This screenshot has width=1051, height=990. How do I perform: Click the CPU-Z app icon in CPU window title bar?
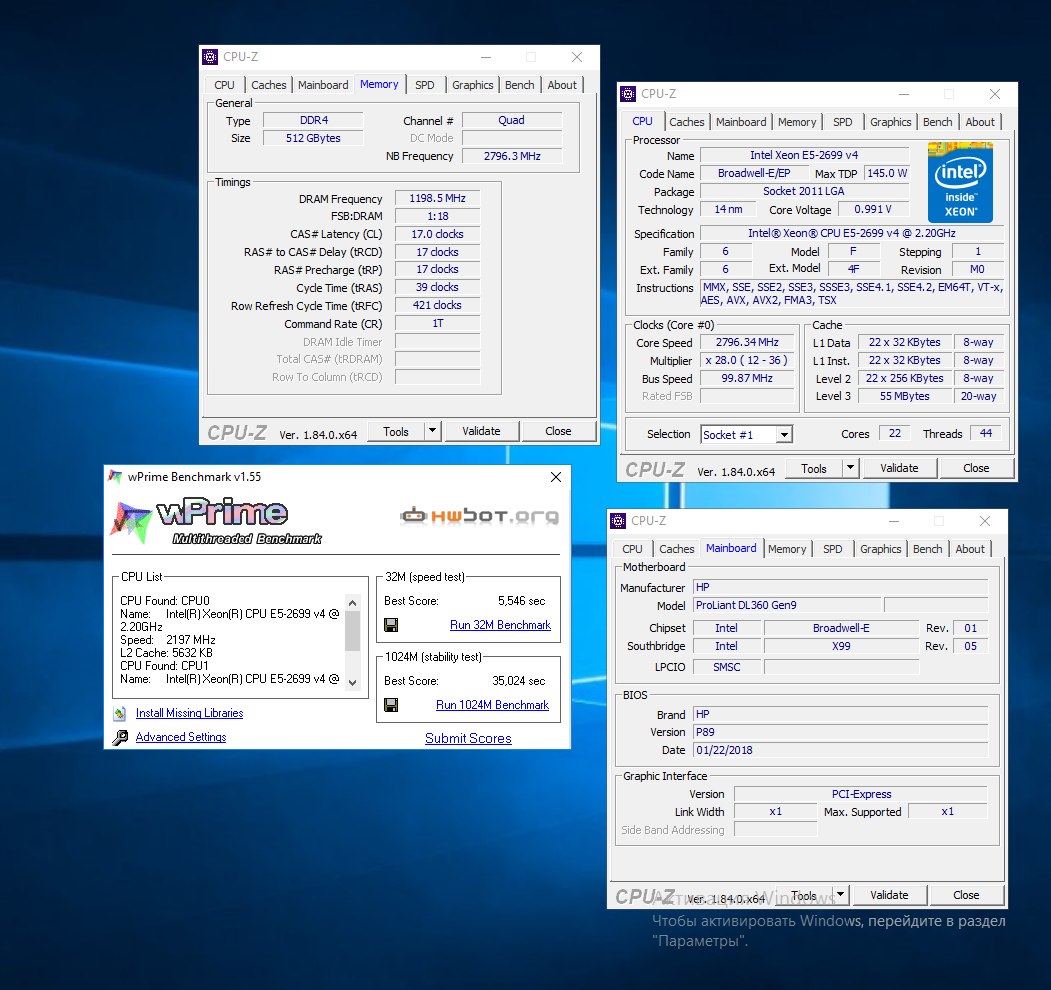coord(628,94)
